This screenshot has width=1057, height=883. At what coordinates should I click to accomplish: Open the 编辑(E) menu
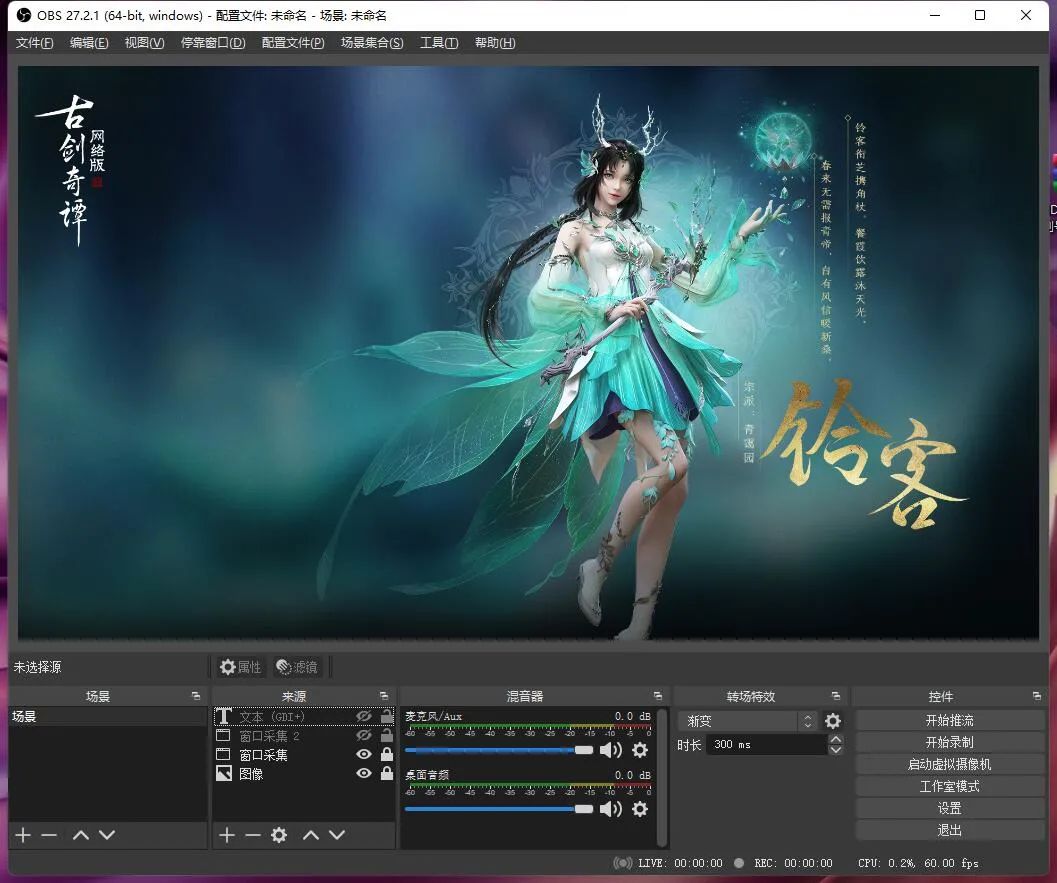89,43
